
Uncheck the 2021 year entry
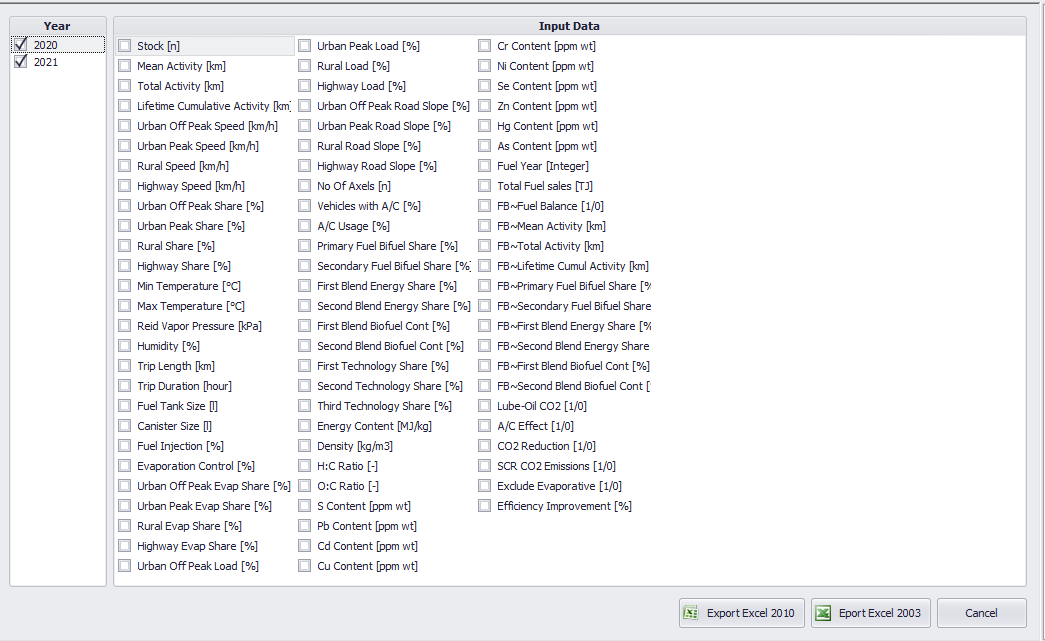[22, 61]
